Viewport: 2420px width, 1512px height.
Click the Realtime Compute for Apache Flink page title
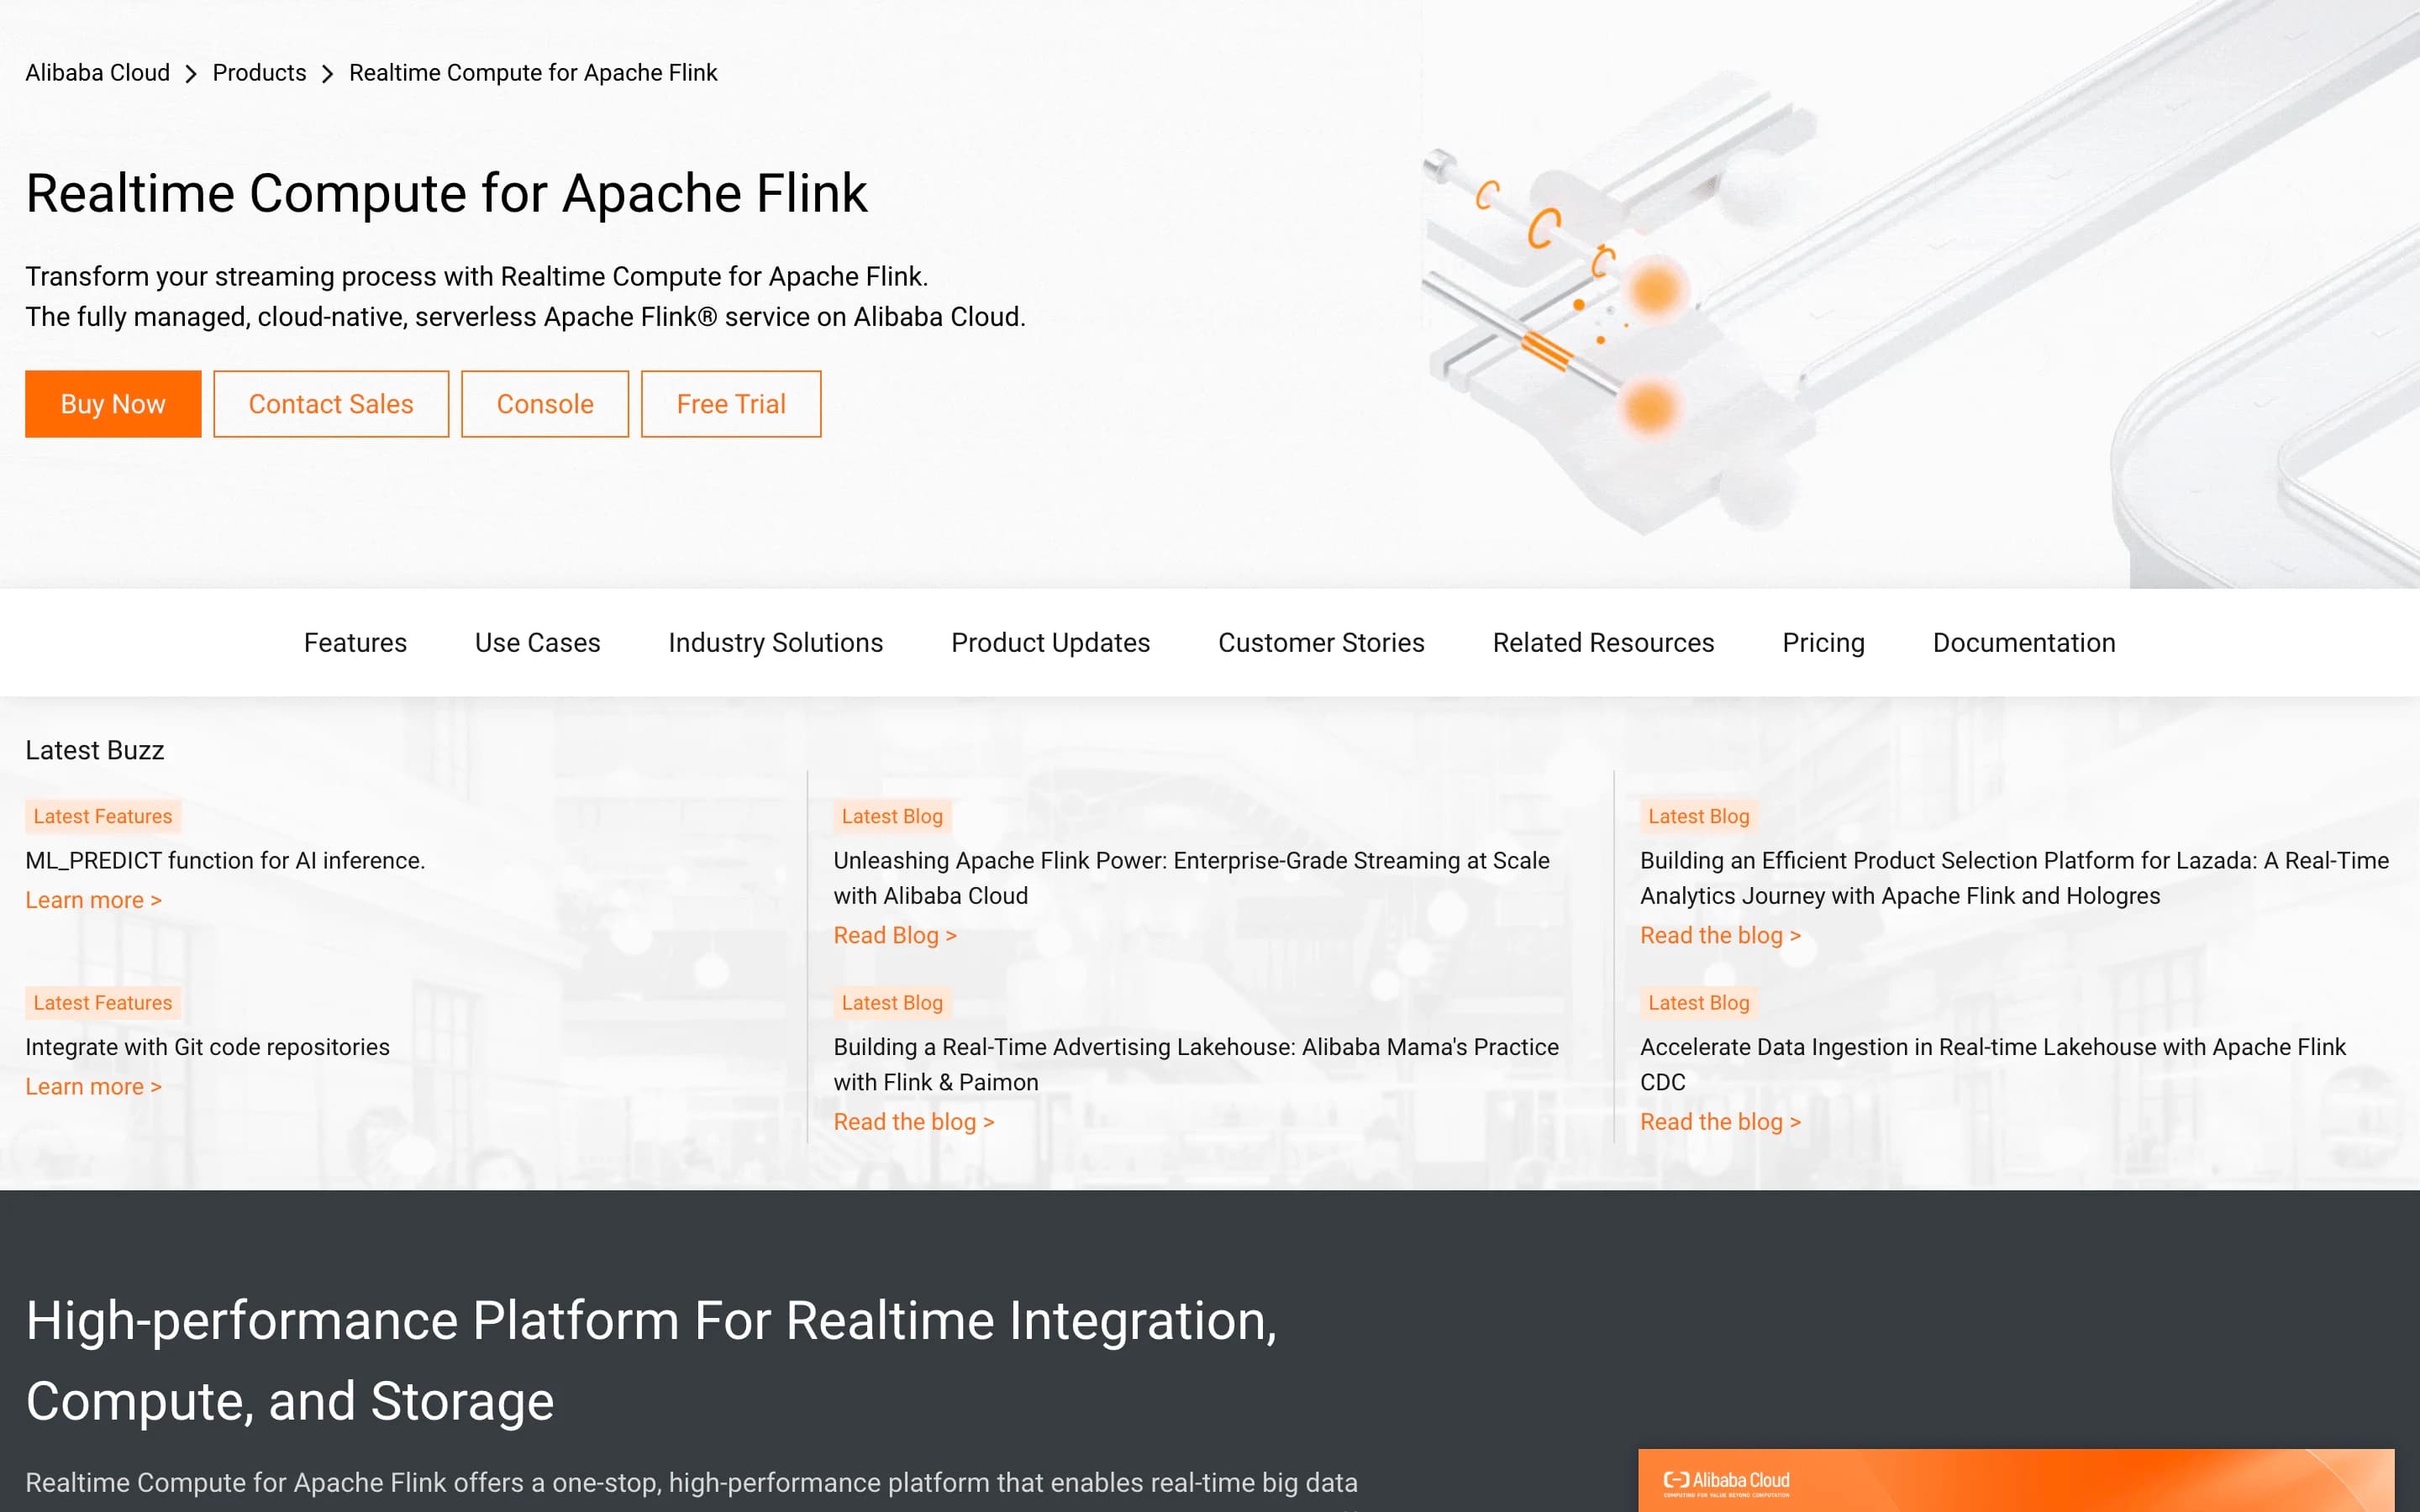pyautogui.click(x=446, y=193)
